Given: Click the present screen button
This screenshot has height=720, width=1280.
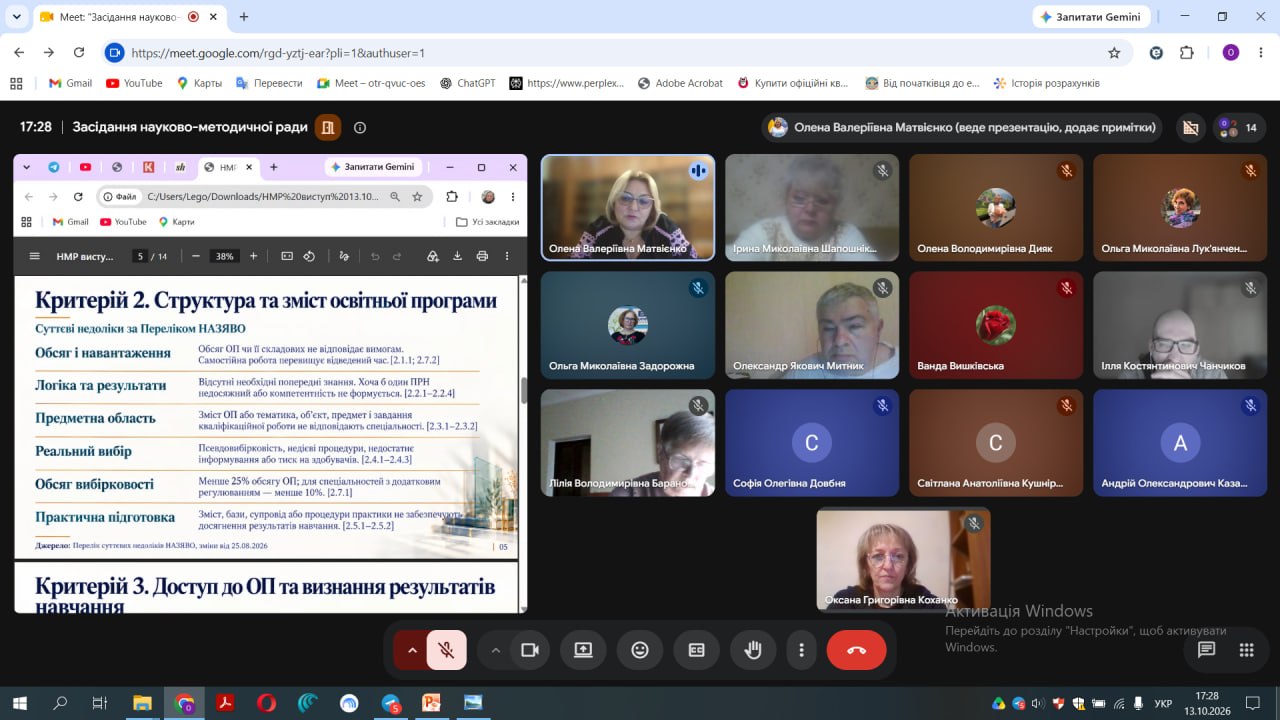Looking at the screenshot, I should coord(583,650).
